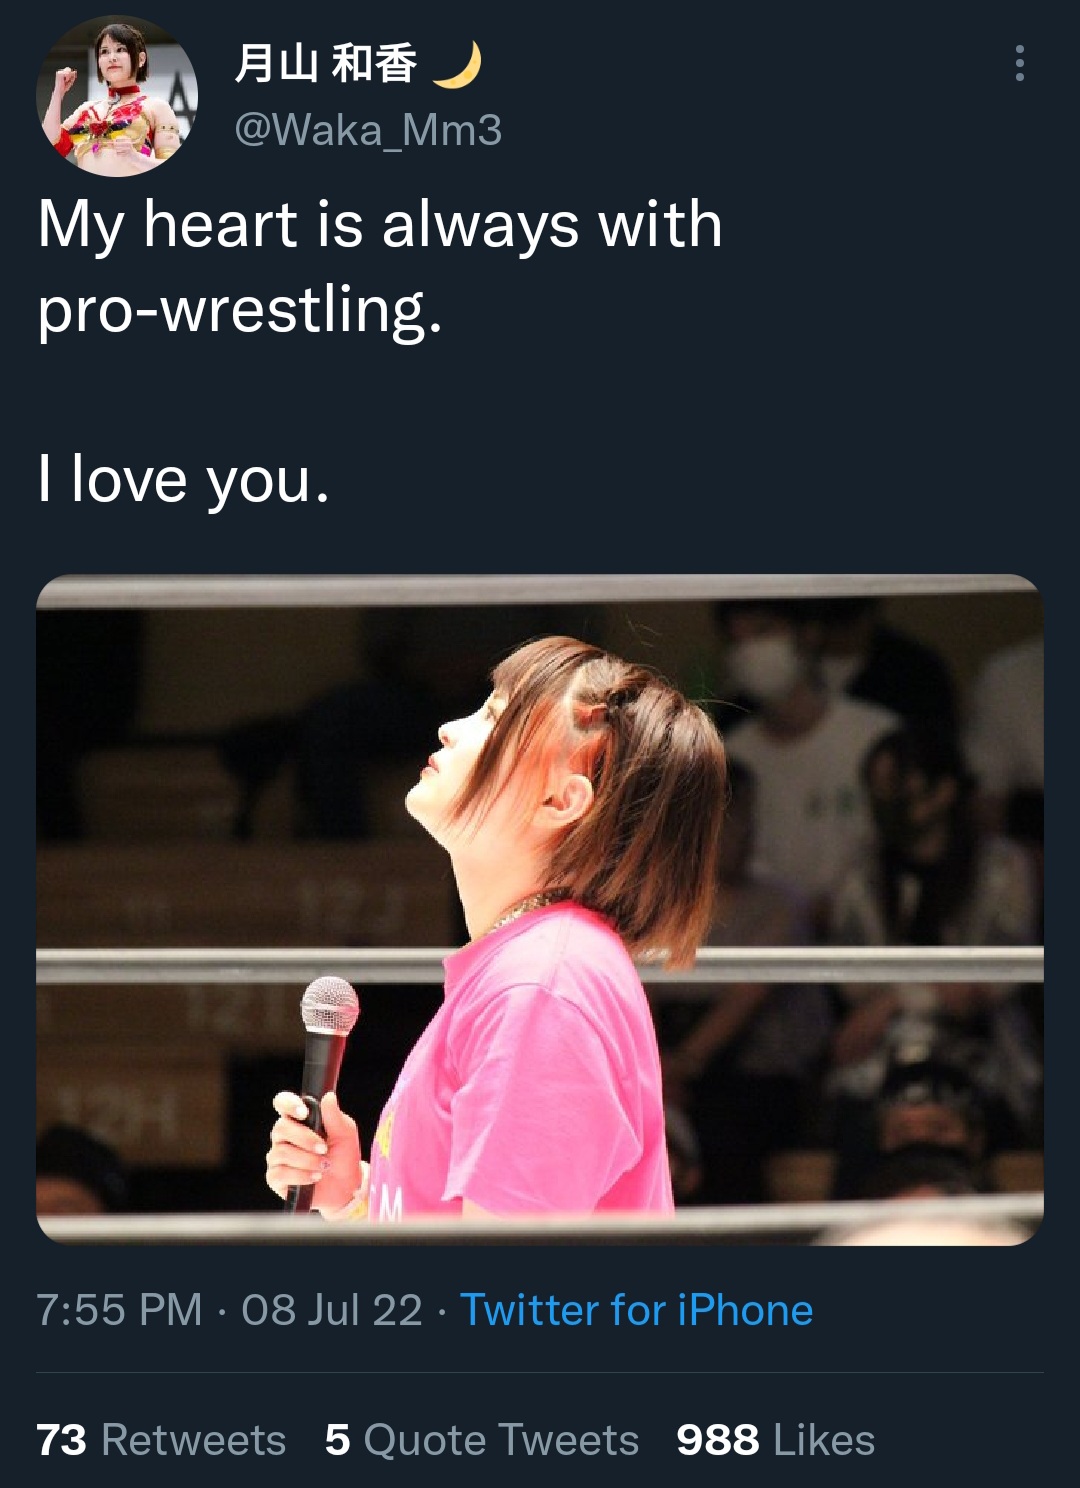Select the 08 Jul 22 date
1080x1488 pixels.
(x=332, y=1310)
